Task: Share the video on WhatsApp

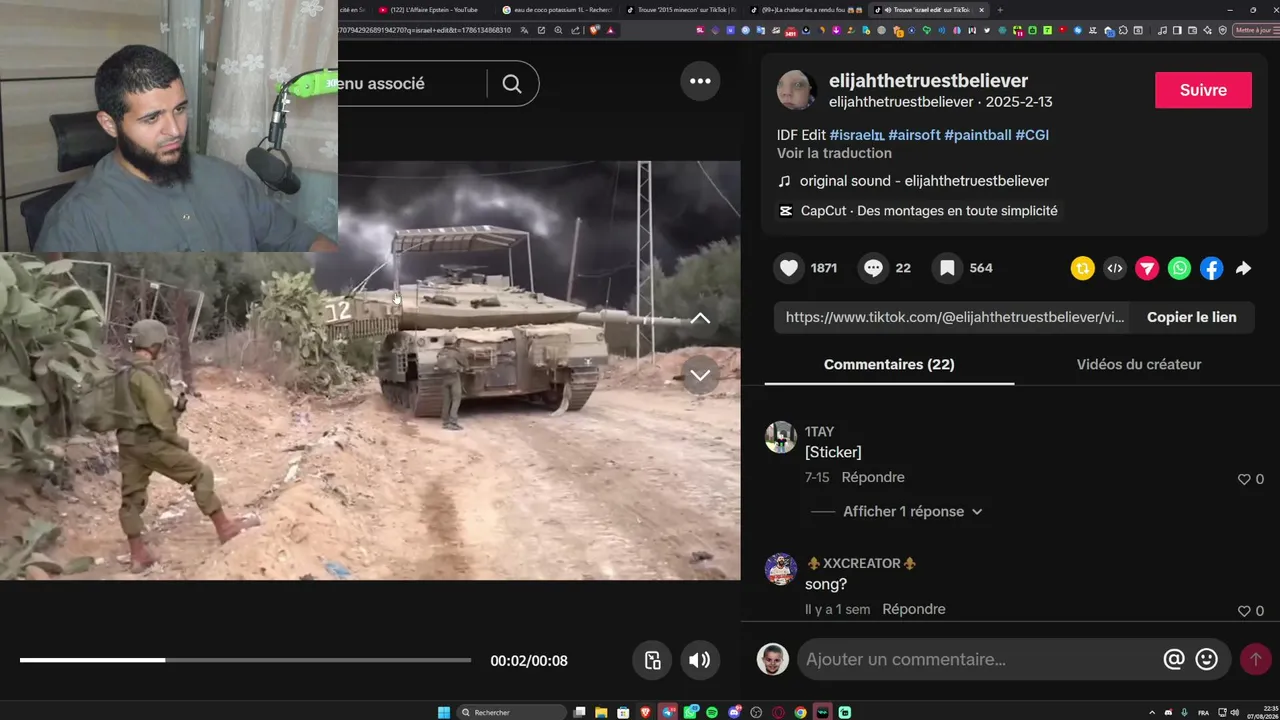Action: (1180, 268)
